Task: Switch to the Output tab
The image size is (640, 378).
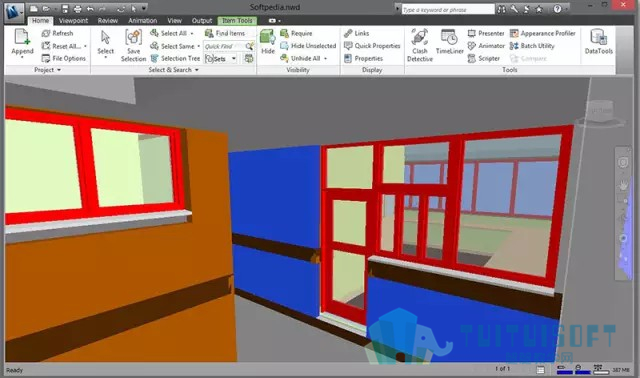Action: pos(202,20)
